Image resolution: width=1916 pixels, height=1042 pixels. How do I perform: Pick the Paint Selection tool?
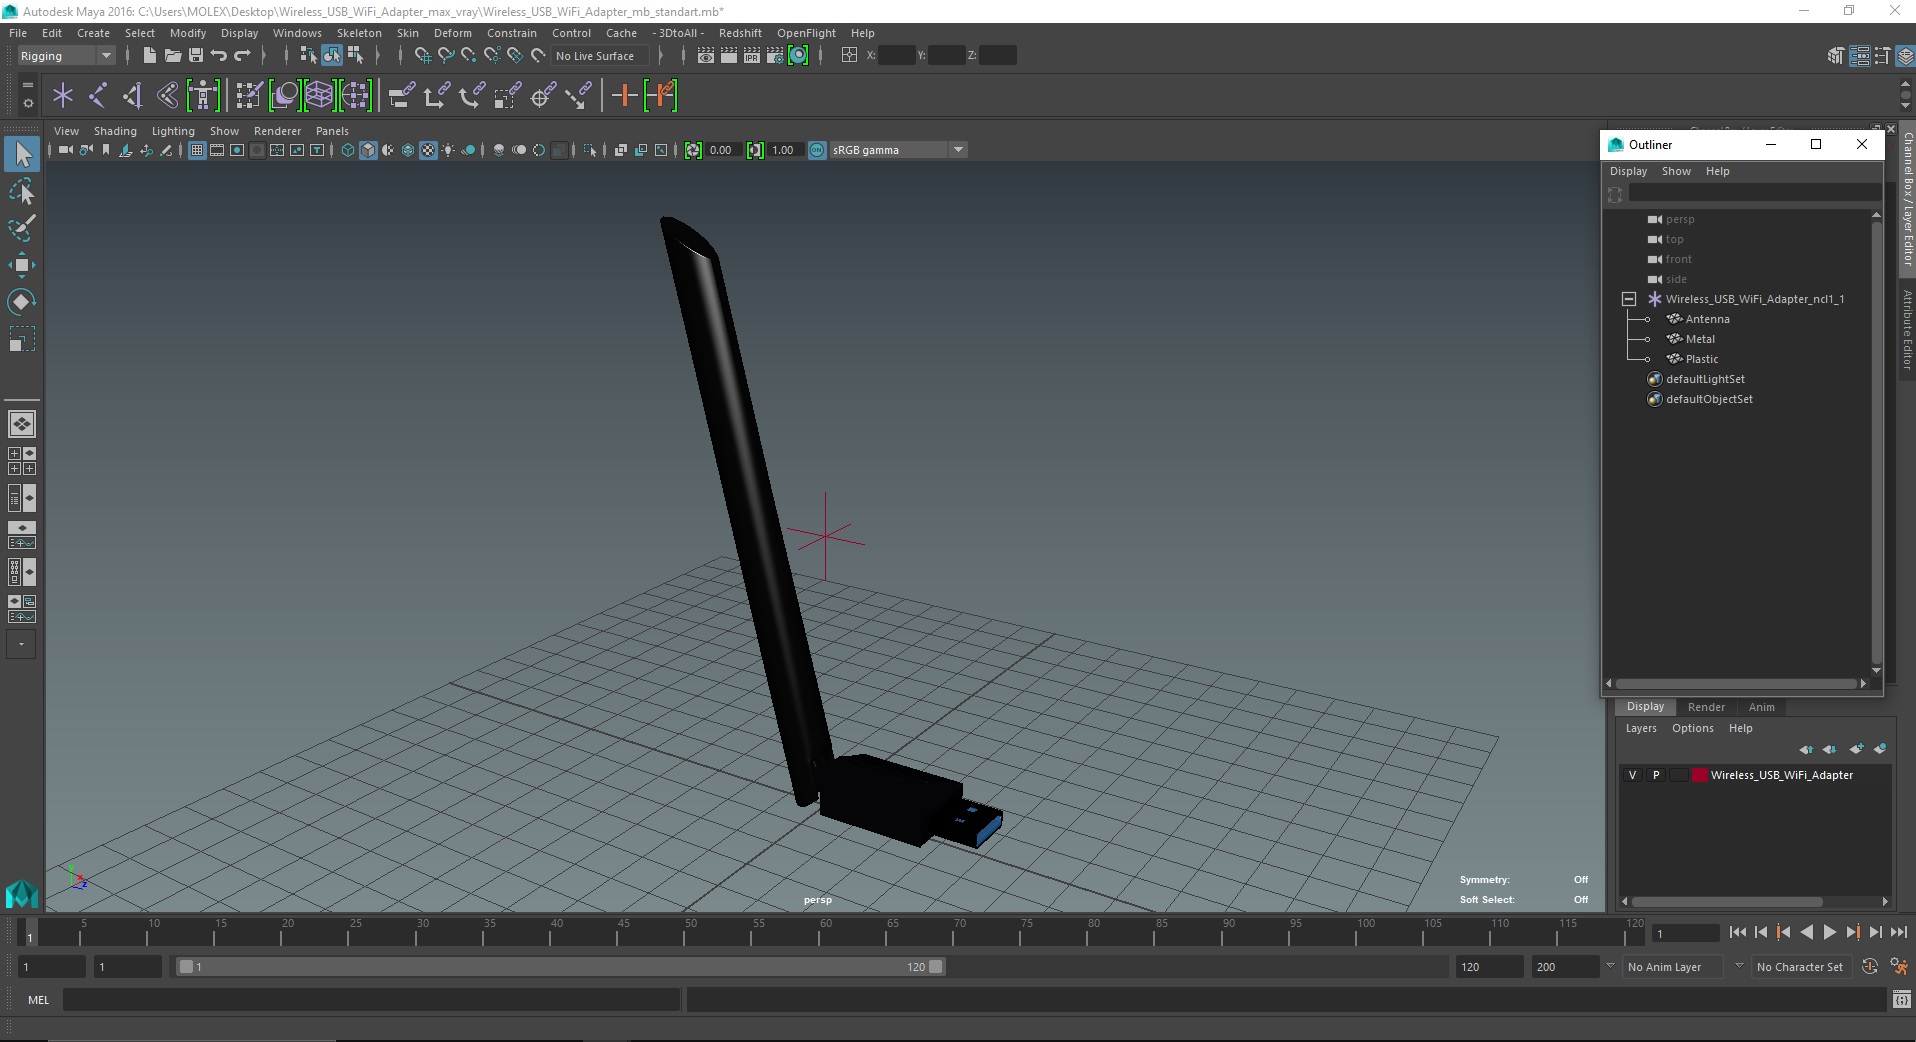[x=22, y=228]
